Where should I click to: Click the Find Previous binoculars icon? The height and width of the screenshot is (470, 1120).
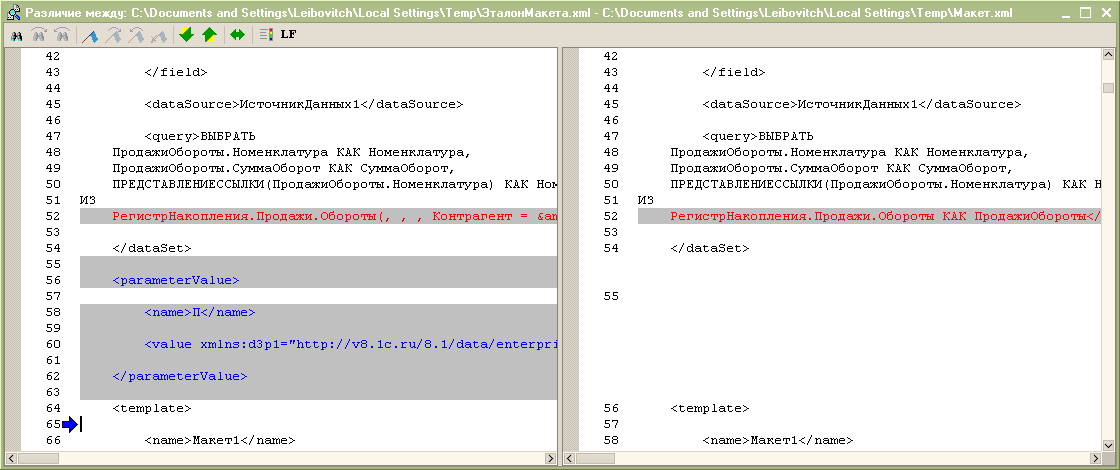point(62,35)
